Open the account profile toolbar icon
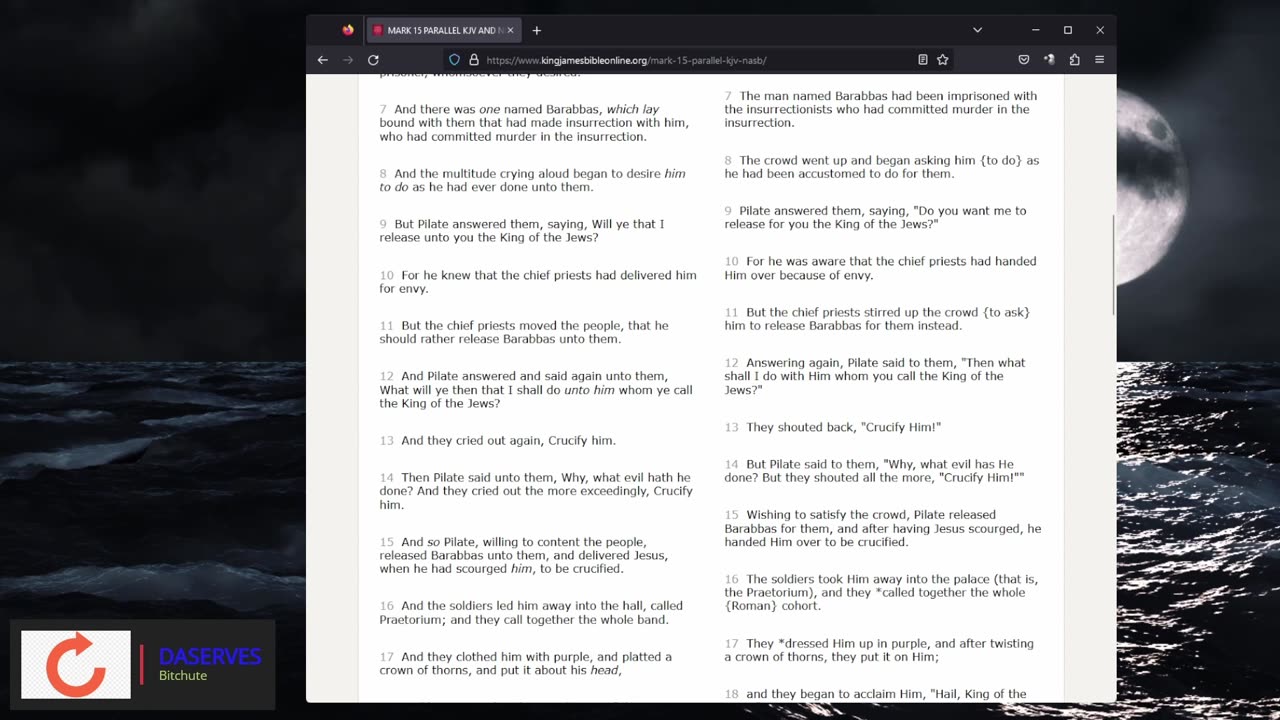This screenshot has height=720, width=1280. coord(1049,60)
